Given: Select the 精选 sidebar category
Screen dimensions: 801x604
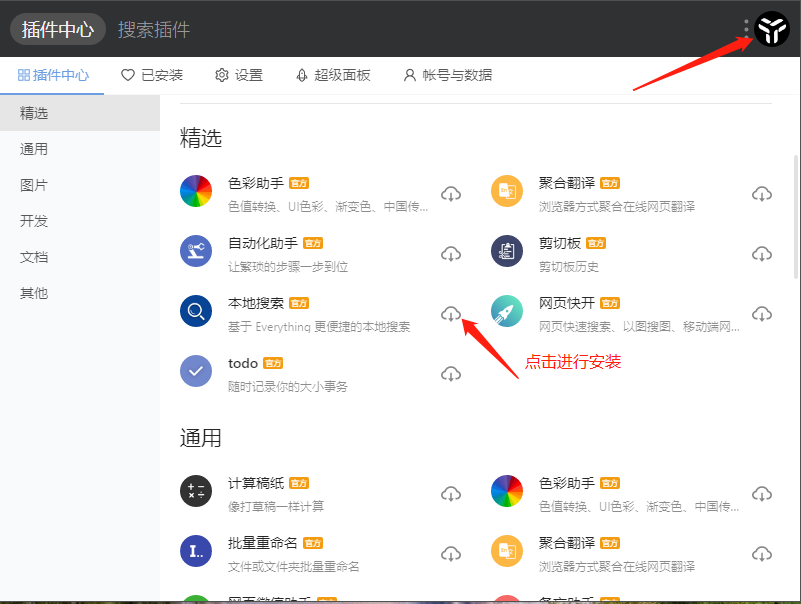Looking at the screenshot, I should tap(80, 113).
